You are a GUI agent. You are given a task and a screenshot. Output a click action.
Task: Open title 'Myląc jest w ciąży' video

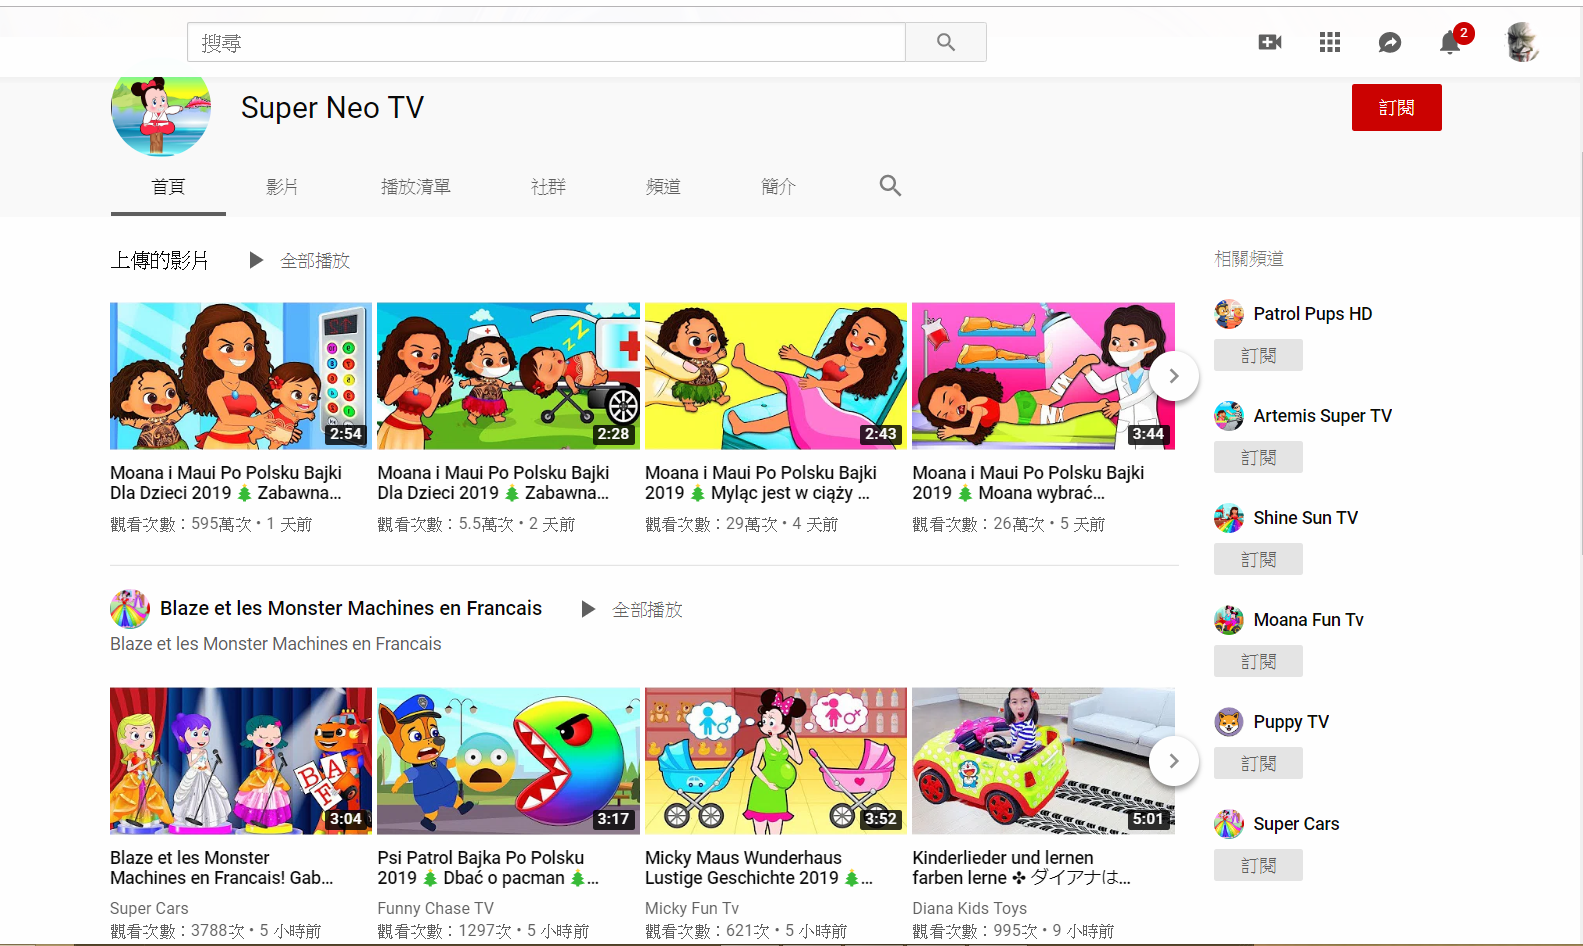coord(761,483)
